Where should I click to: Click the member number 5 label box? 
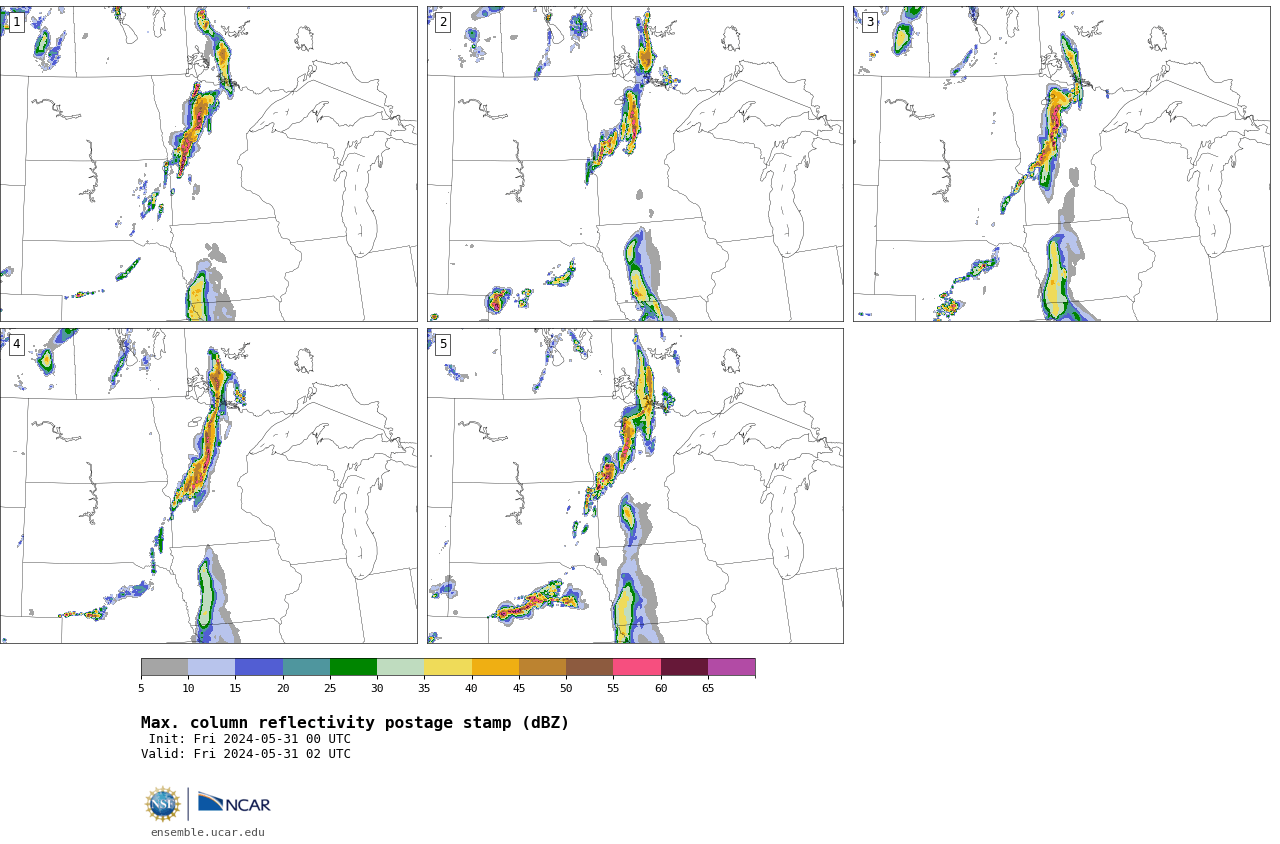pos(443,344)
